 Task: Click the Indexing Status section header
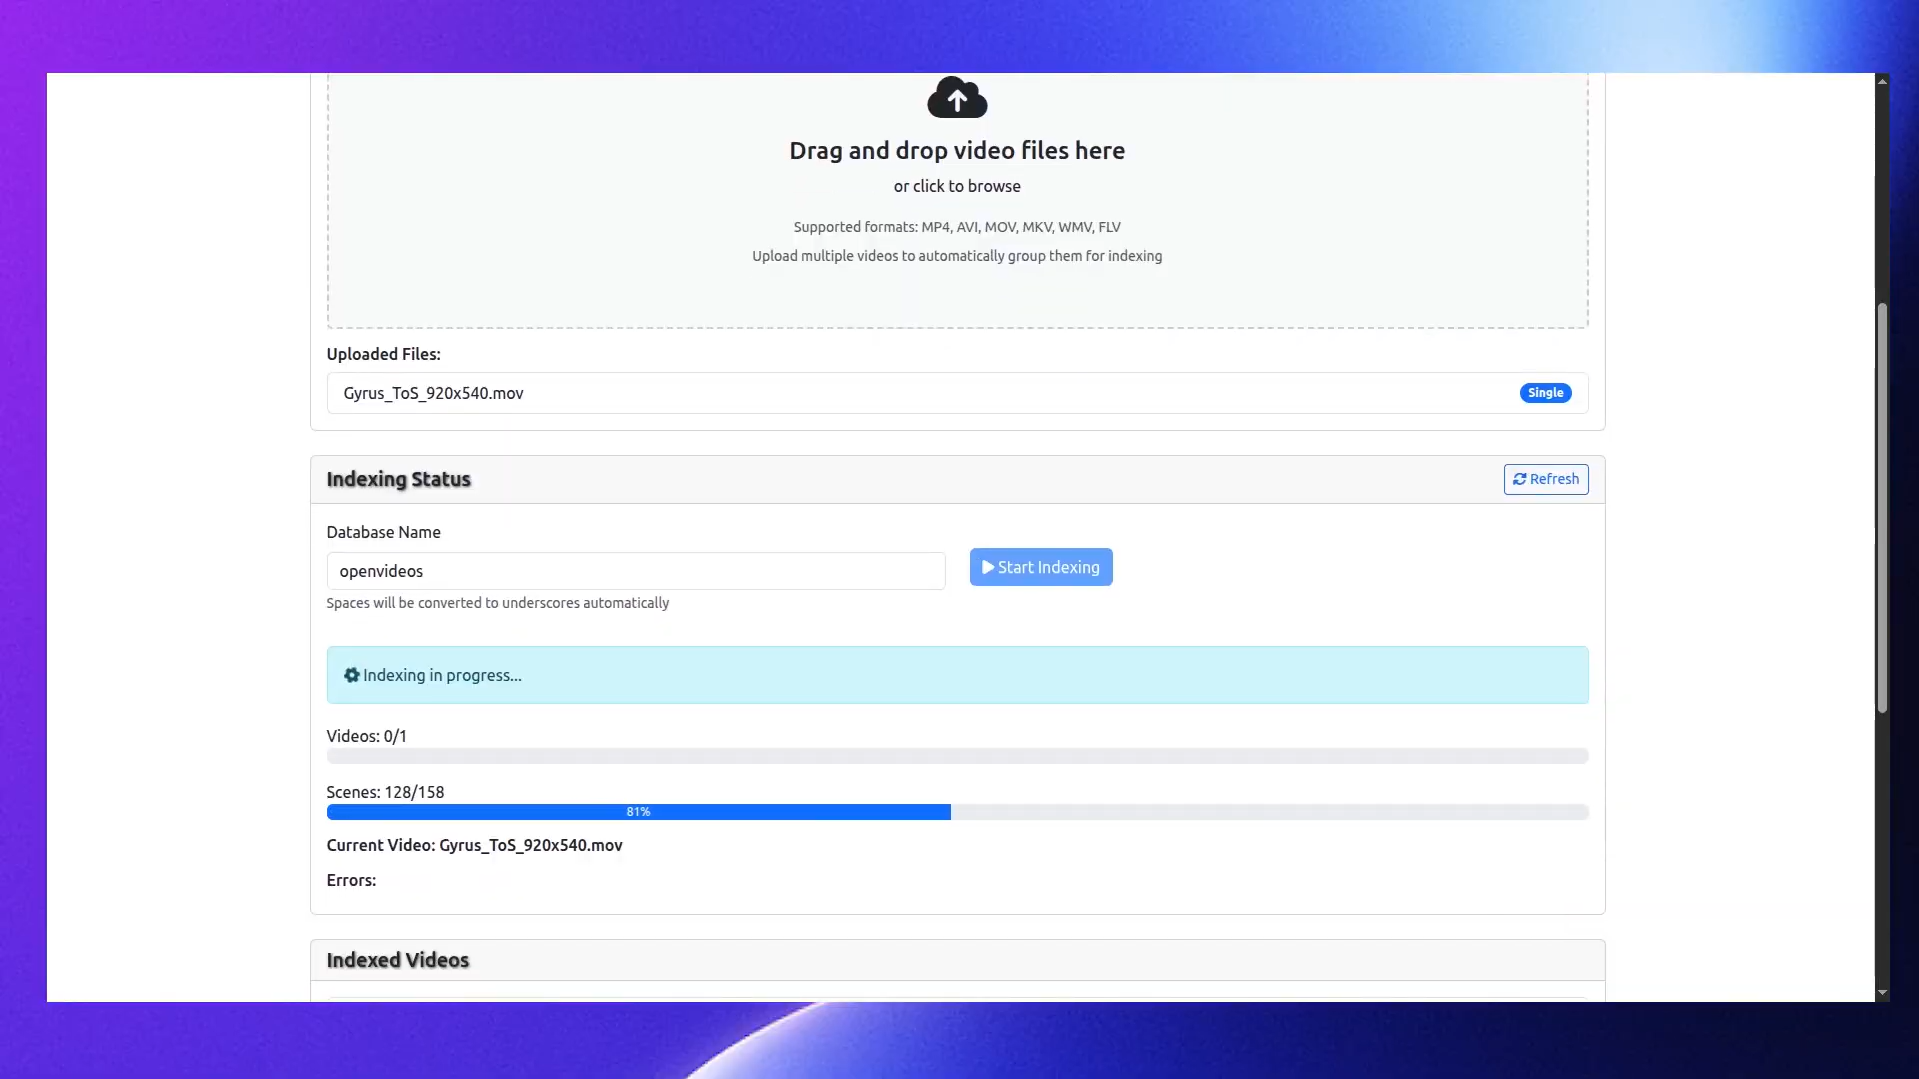(x=398, y=478)
